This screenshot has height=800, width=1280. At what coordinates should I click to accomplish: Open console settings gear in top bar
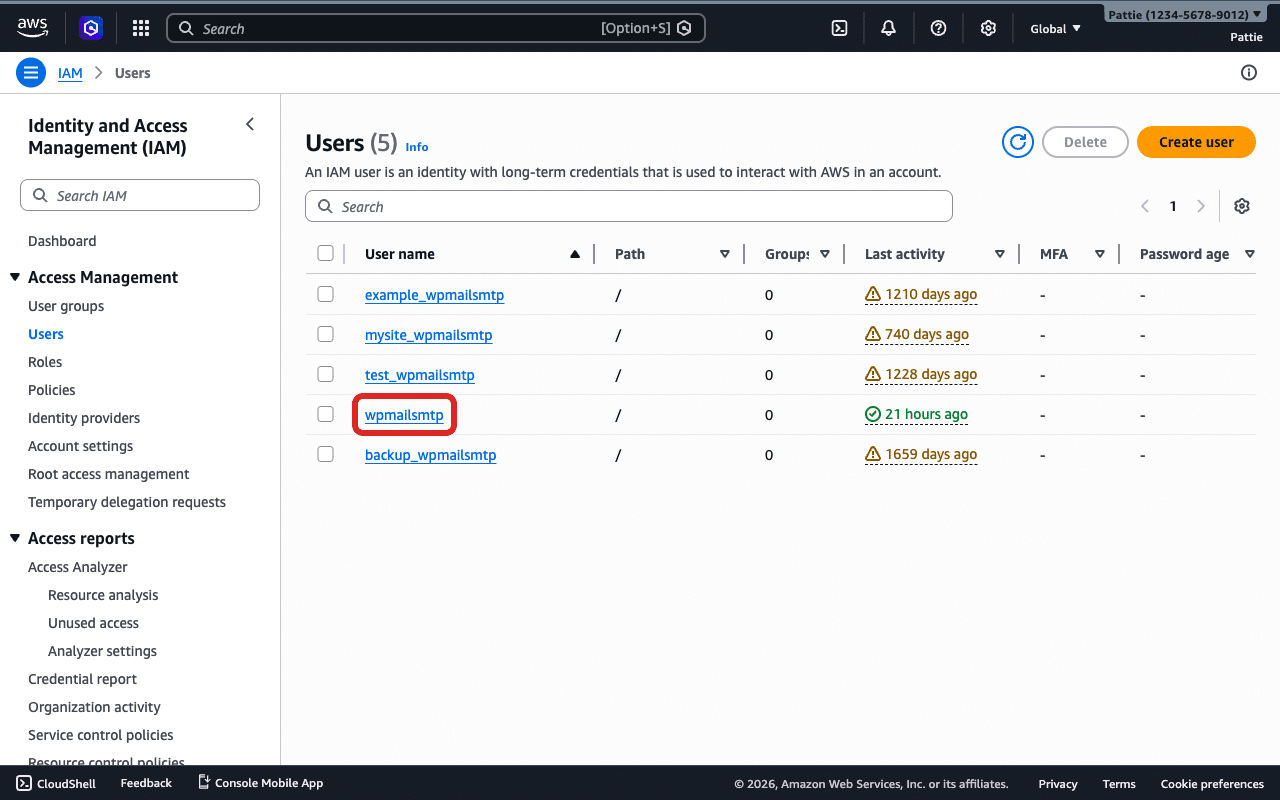pos(988,29)
